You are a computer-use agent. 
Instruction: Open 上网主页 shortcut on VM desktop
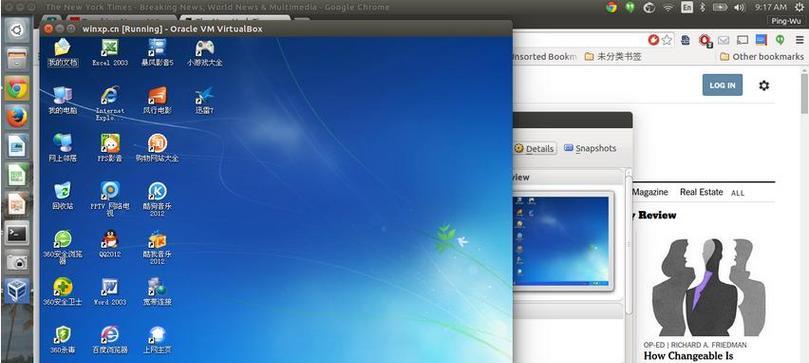pos(157,339)
